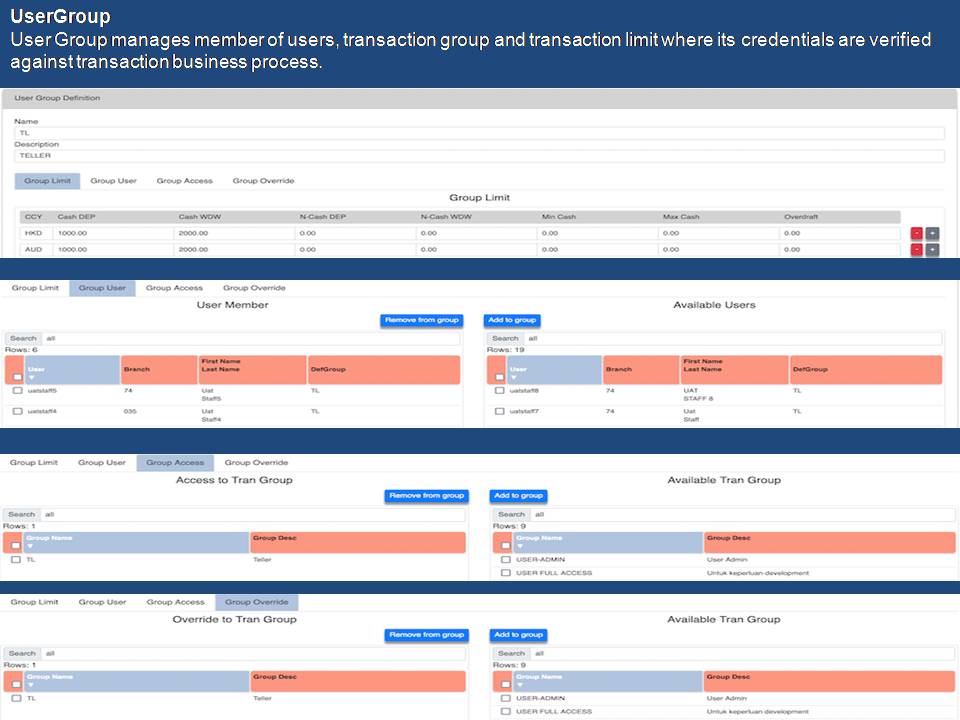This screenshot has height=720, width=960.
Task: Click Add to group beside Available Users
Action: click(512, 320)
